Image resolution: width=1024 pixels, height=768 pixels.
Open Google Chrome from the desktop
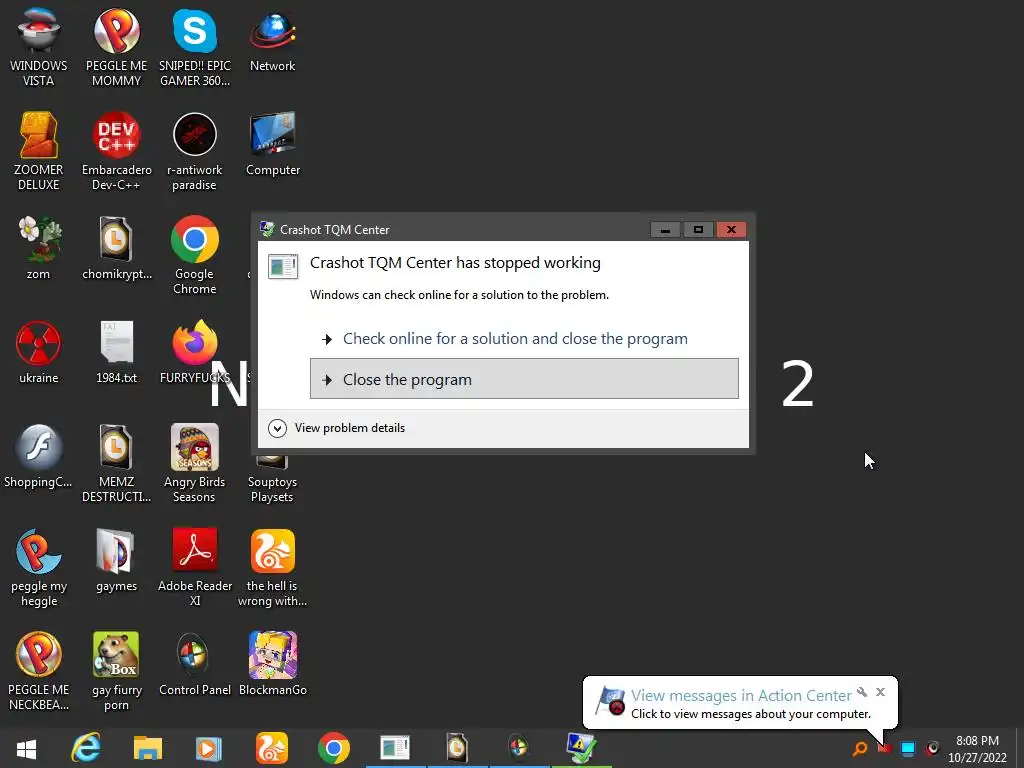tap(195, 255)
